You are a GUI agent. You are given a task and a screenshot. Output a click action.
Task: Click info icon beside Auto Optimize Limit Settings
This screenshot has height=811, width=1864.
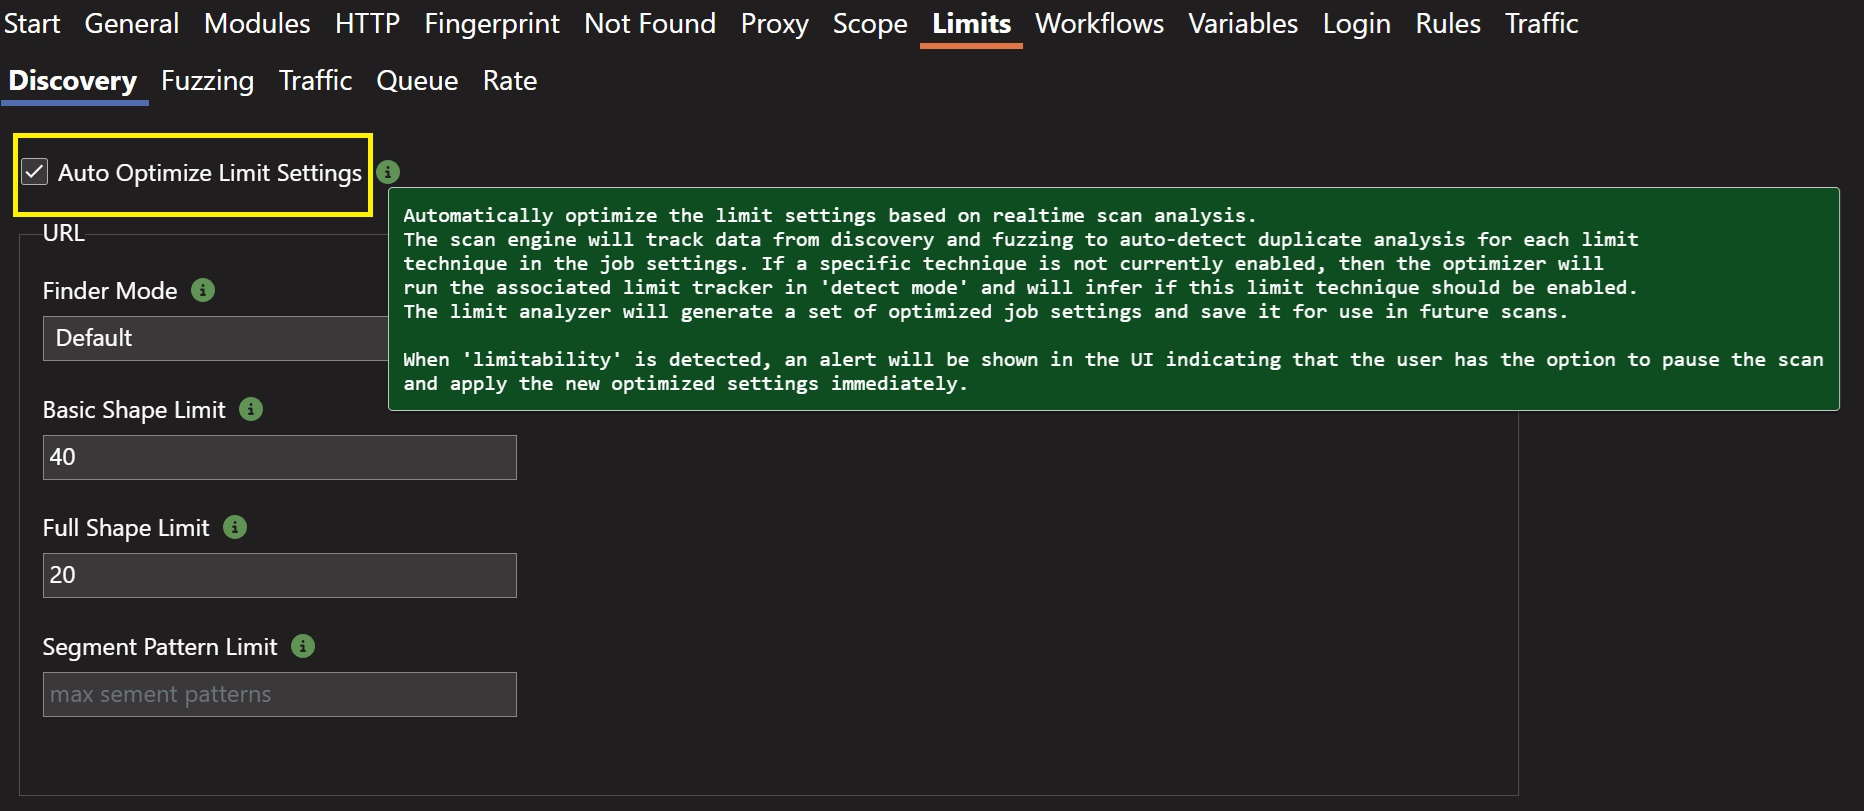pos(388,172)
